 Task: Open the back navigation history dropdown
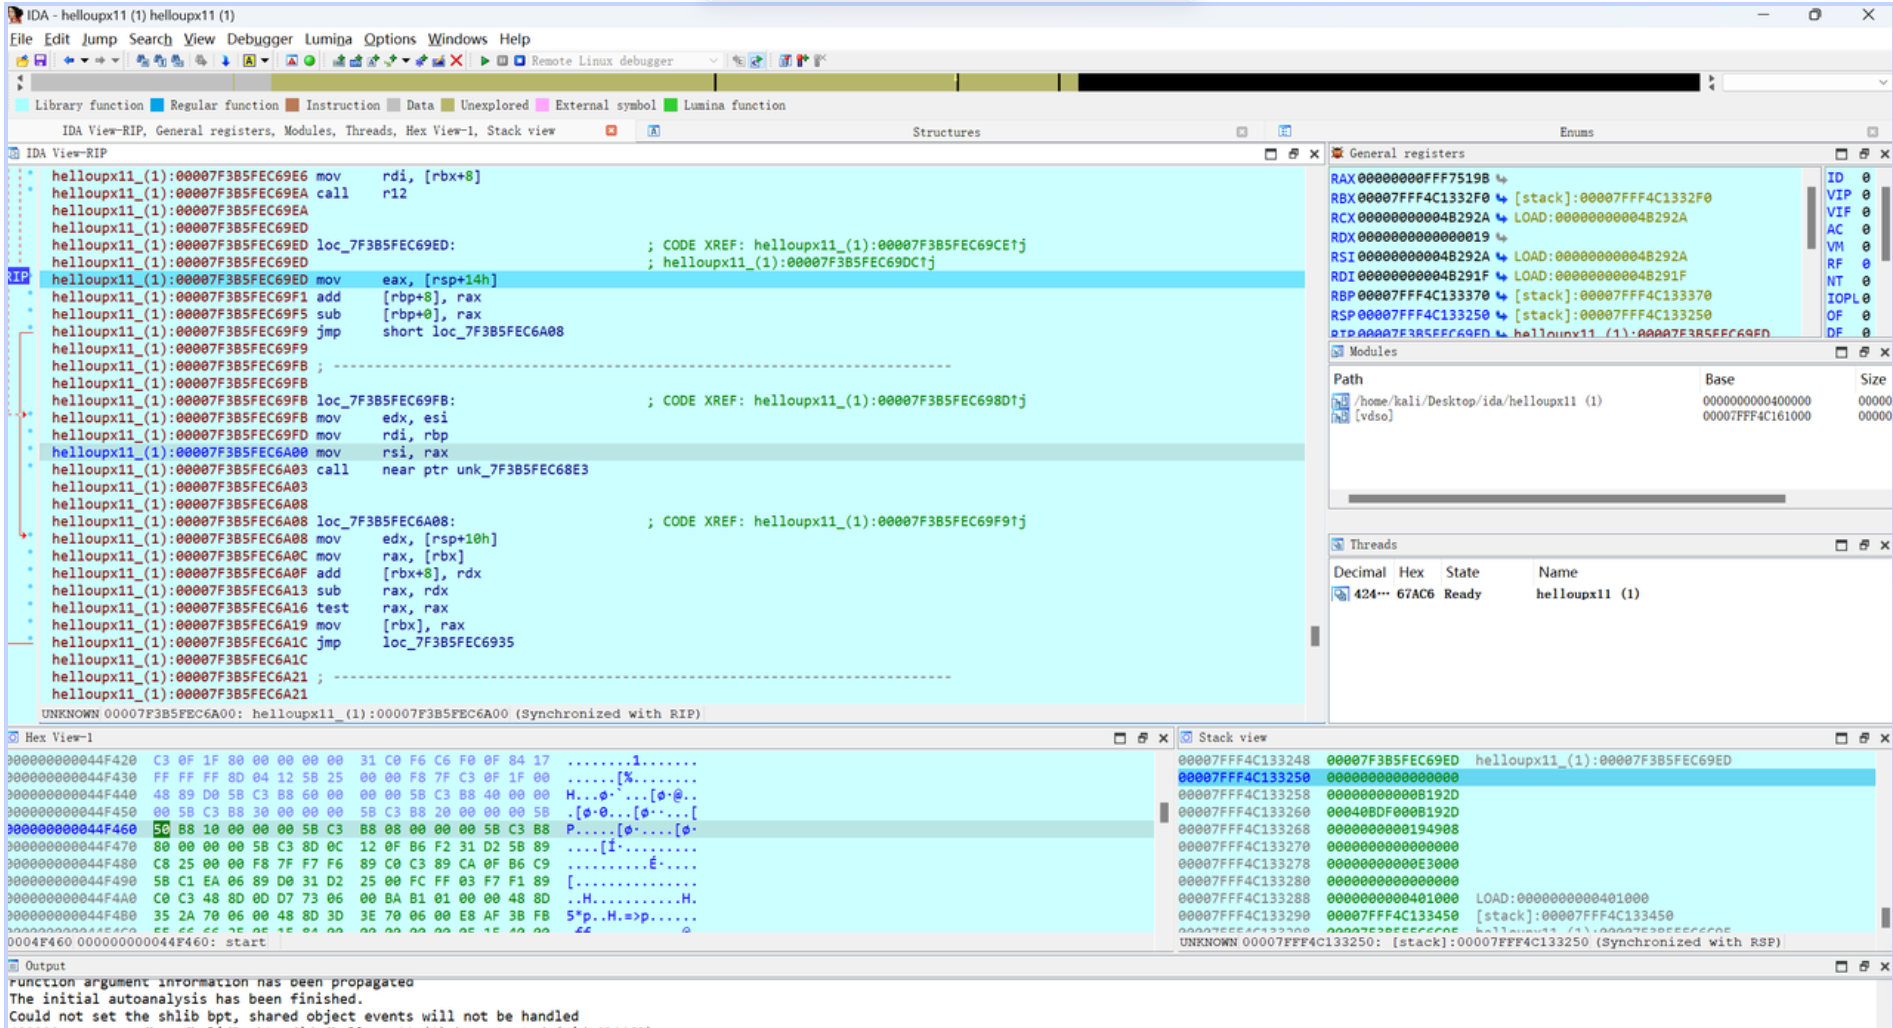click(x=84, y=61)
